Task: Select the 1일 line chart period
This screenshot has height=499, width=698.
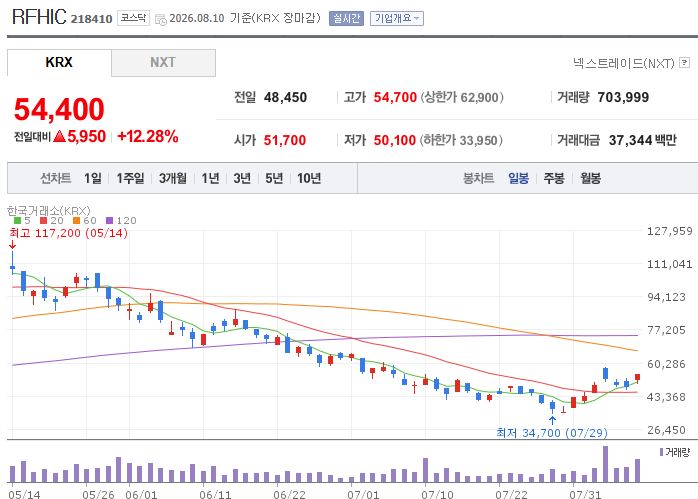Action: (93, 179)
